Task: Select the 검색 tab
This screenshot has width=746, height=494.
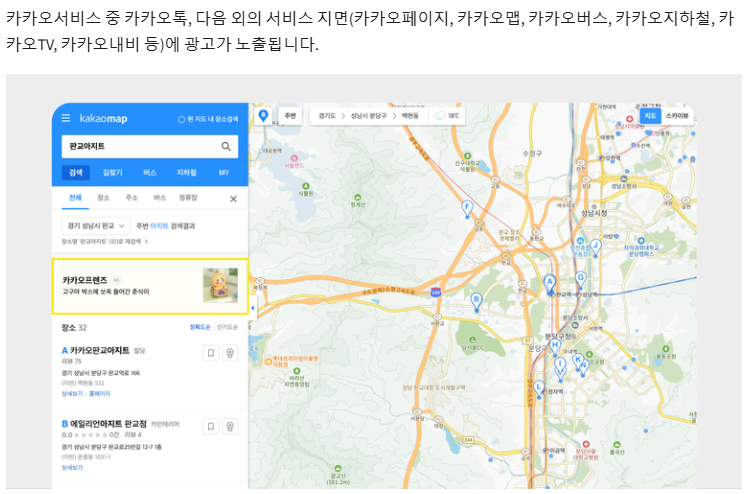Action: pyautogui.click(x=76, y=172)
